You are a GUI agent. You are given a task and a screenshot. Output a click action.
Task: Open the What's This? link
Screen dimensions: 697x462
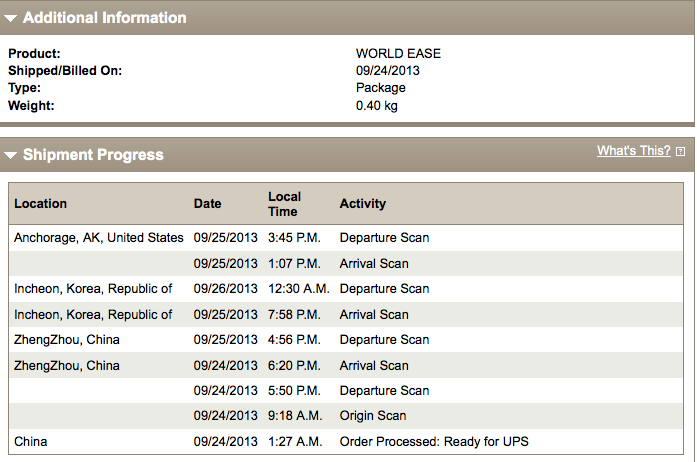point(633,151)
